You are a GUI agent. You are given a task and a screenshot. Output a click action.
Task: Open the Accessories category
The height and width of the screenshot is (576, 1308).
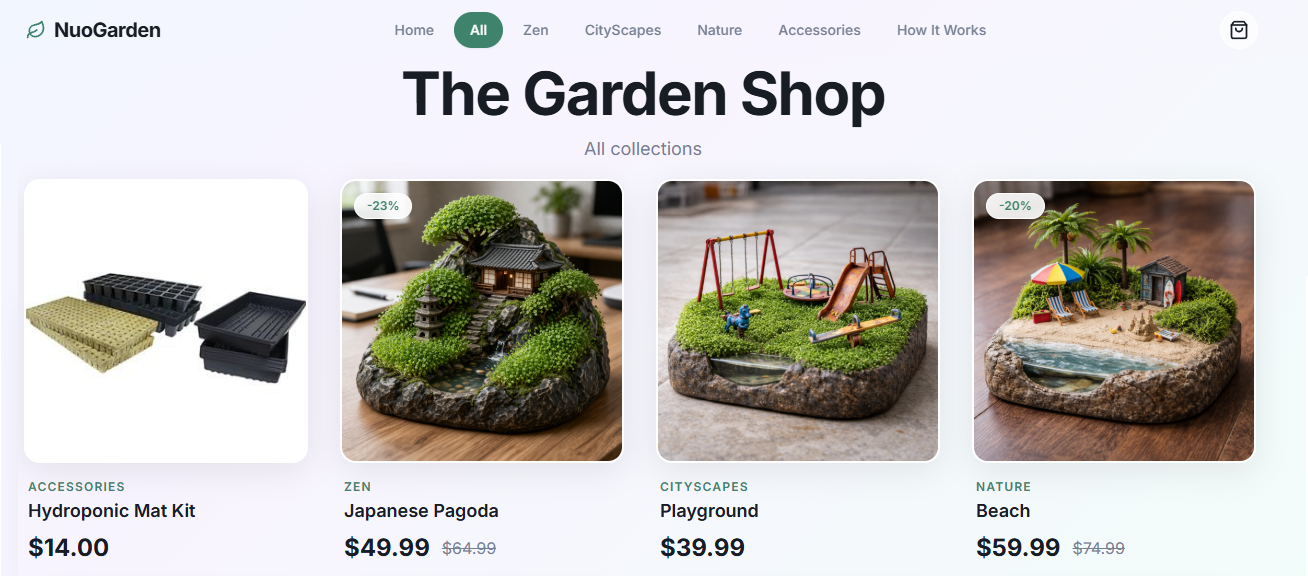pyautogui.click(x=820, y=30)
